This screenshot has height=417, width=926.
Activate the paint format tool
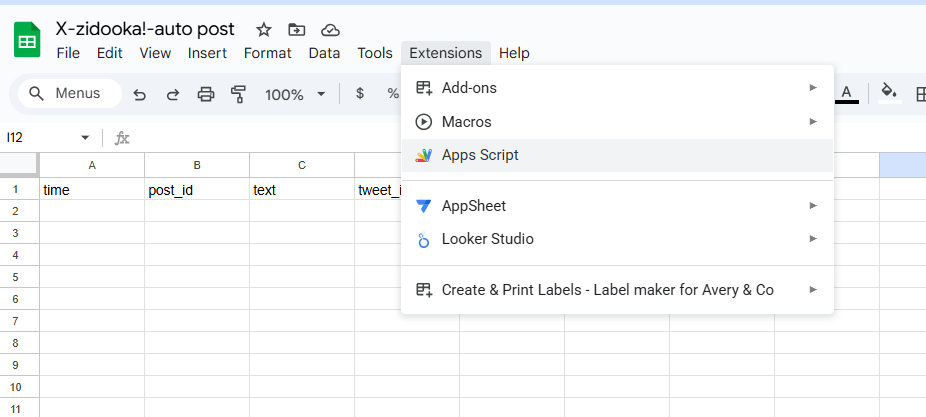[238, 94]
